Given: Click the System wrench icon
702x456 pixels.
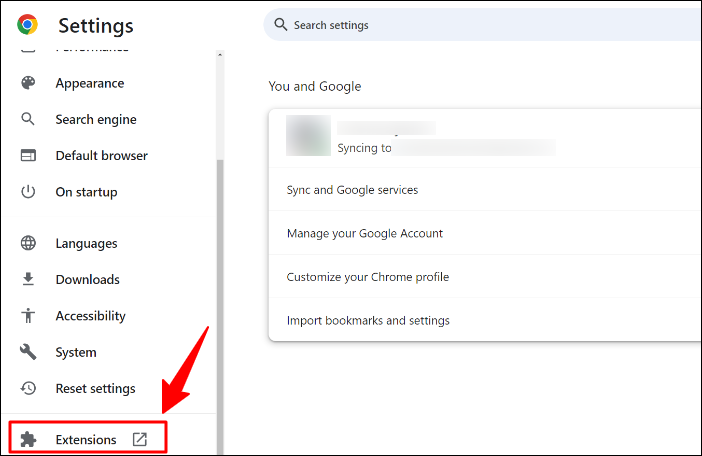Looking at the screenshot, I should 29,352.
